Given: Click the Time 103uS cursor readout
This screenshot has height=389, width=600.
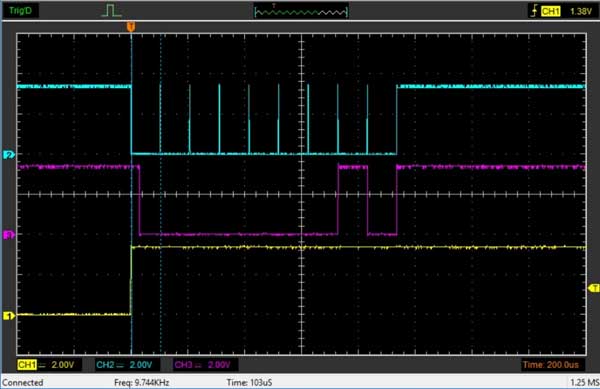Looking at the screenshot, I should [x=249, y=382].
